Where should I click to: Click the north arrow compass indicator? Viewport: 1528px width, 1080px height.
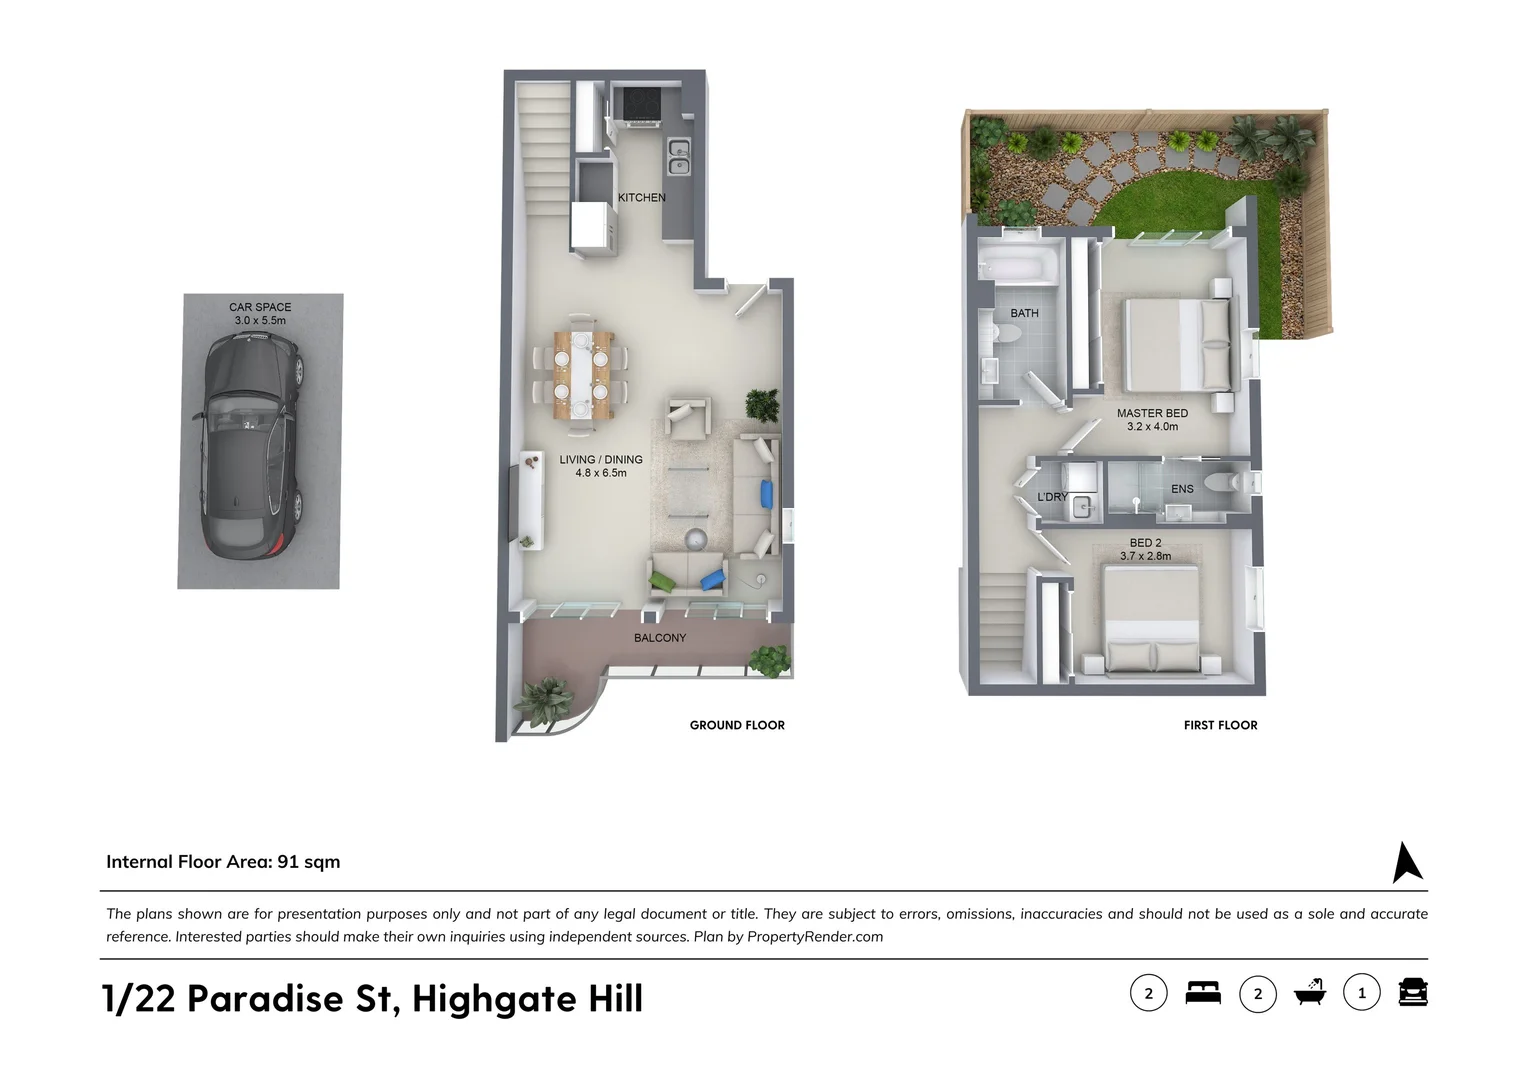(1408, 862)
